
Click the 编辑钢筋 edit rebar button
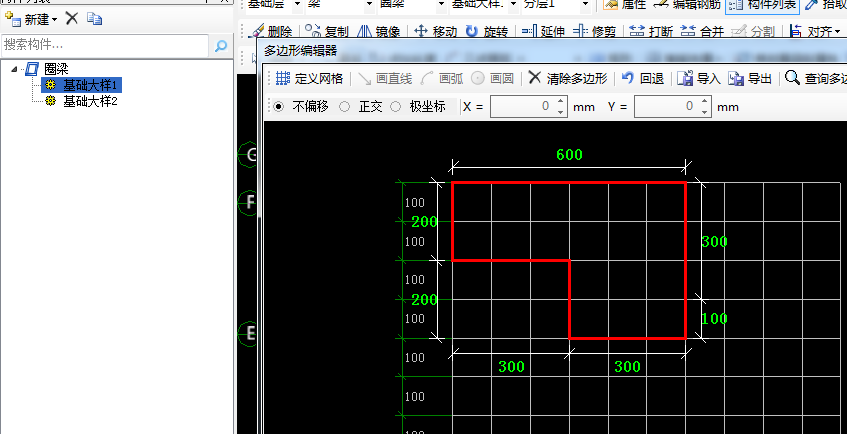click(x=686, y=5)
